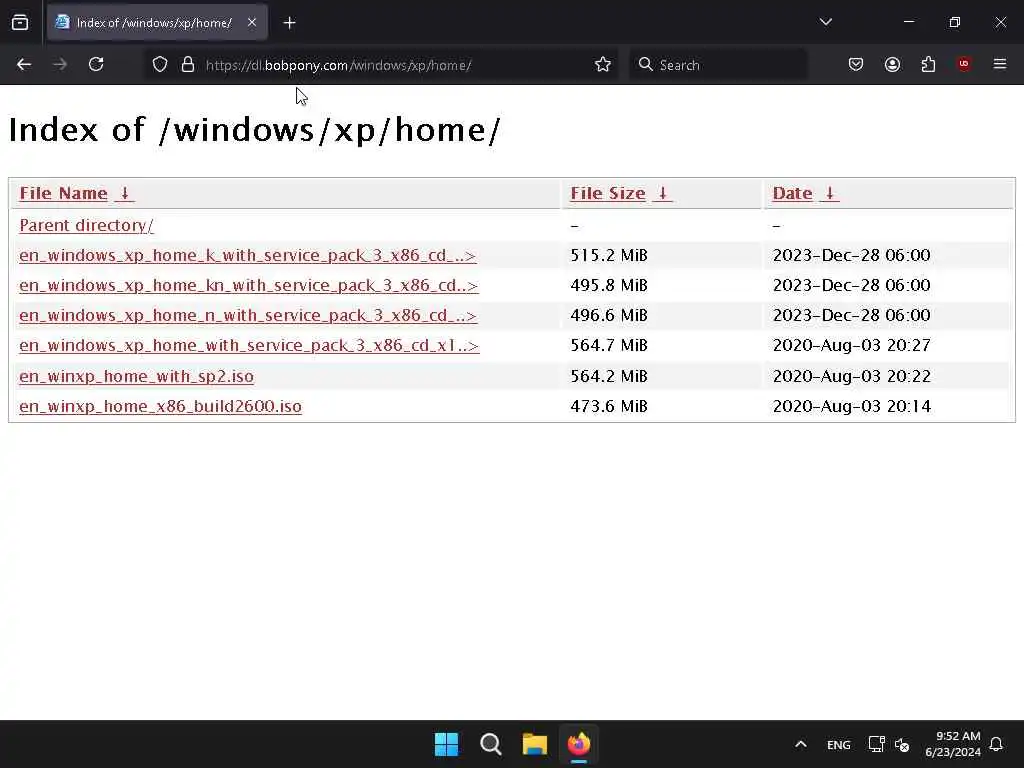Open the muted volume tray icon
This screenshot has width=1024, height=768.
coord(902,744)
